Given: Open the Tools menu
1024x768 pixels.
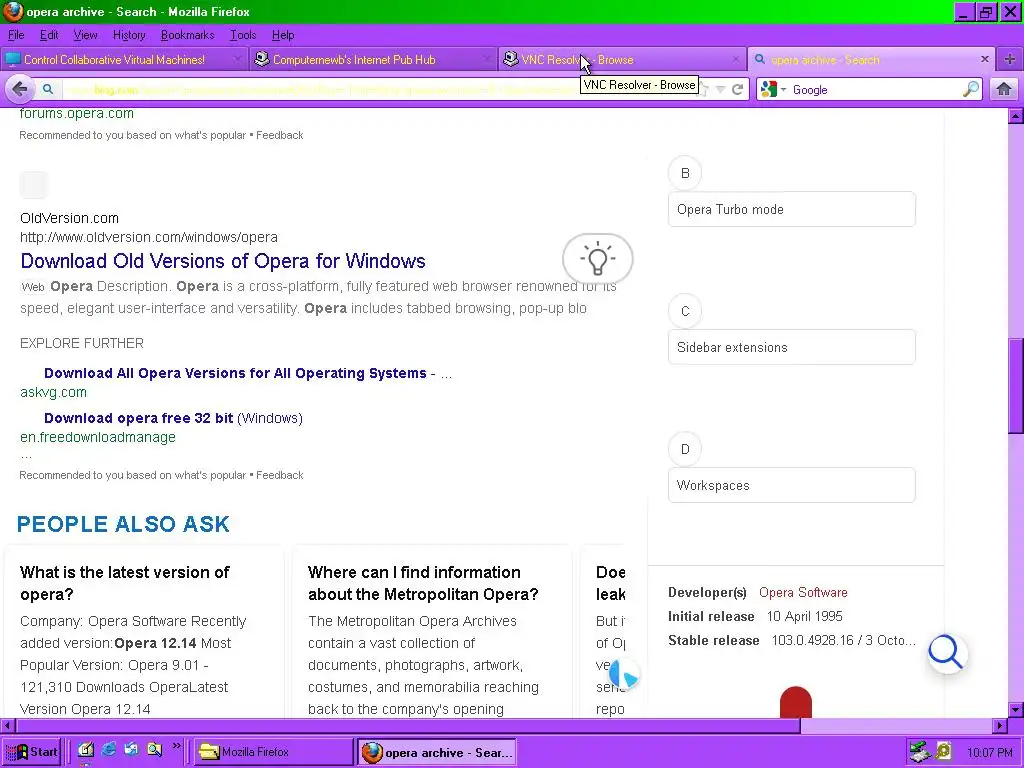Looking at the screenshot, I should [x=243, y=35].
